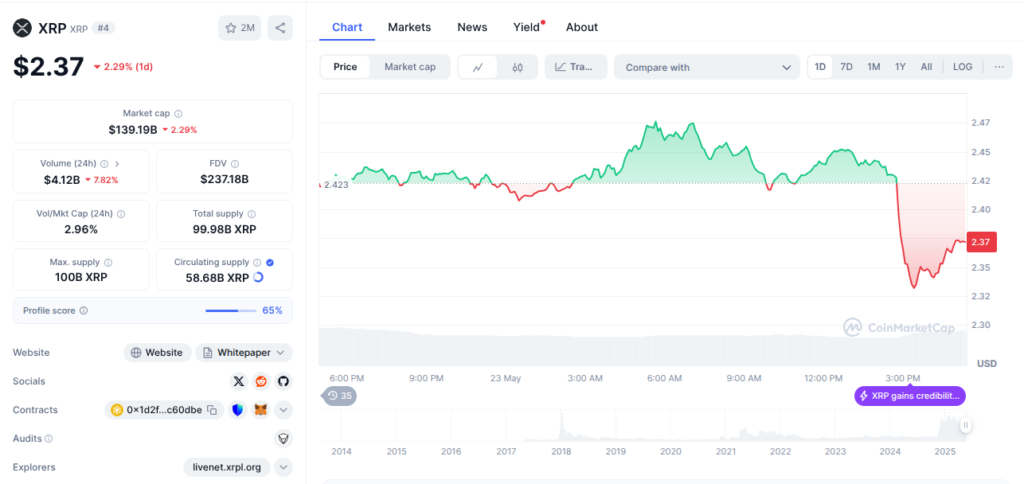
Task: Click the #4 rank badge
Action: [x=103, y=28]
